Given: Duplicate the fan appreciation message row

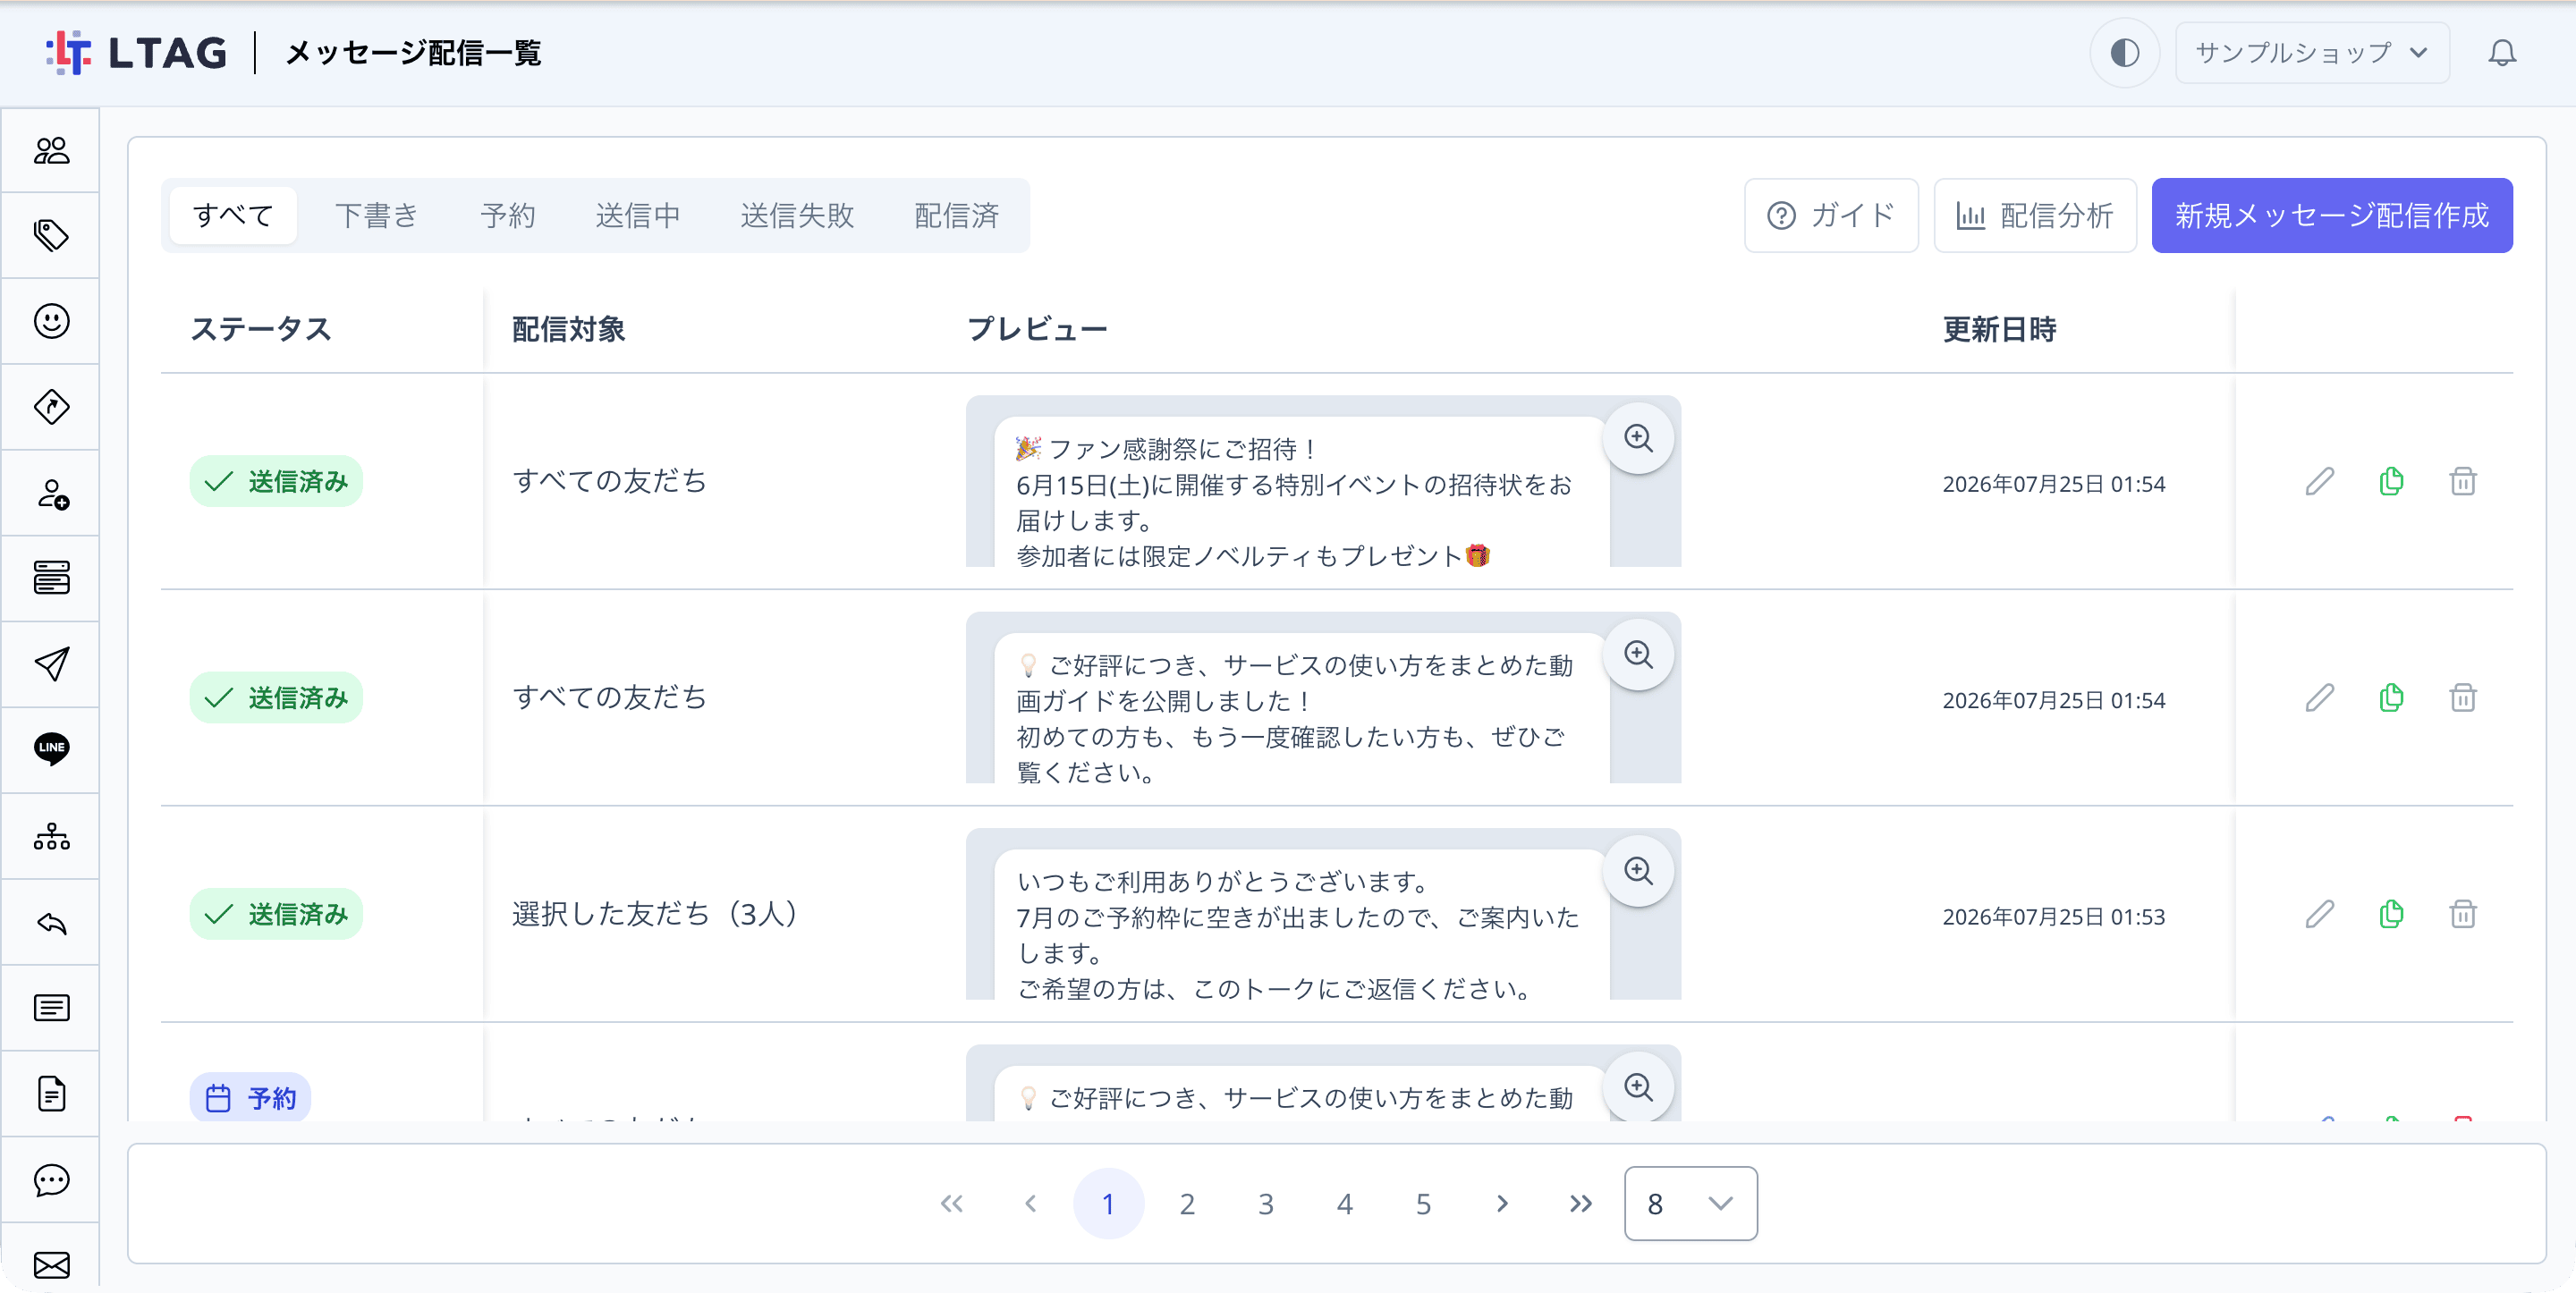Looking at the screenshot, I should pos(2391,482).
